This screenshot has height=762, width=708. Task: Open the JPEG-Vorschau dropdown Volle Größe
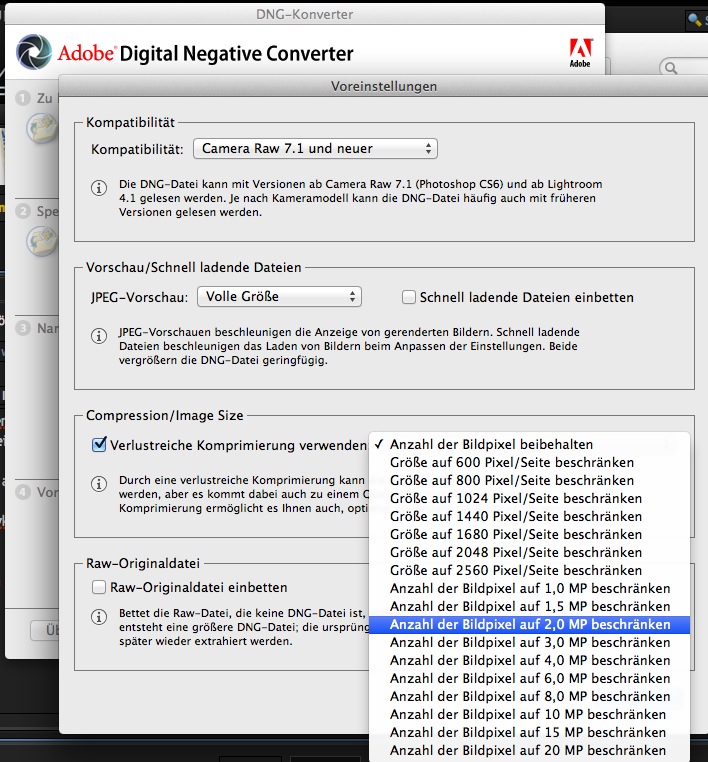click(279, 296)
